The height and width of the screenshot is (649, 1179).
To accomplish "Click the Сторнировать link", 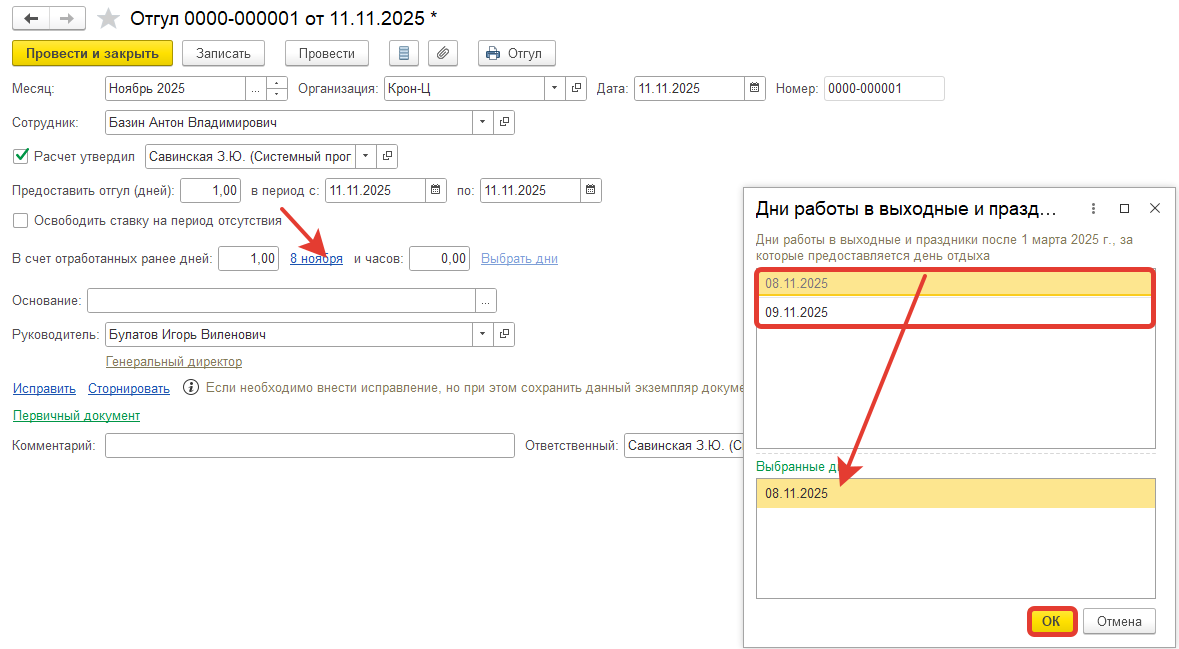I will click(129, 388).
